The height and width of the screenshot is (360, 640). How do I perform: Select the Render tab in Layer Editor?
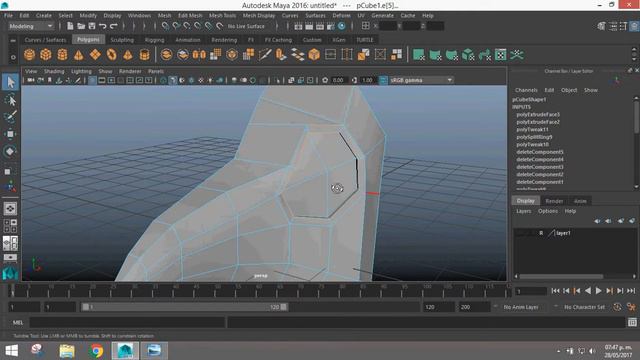[554, 201]
